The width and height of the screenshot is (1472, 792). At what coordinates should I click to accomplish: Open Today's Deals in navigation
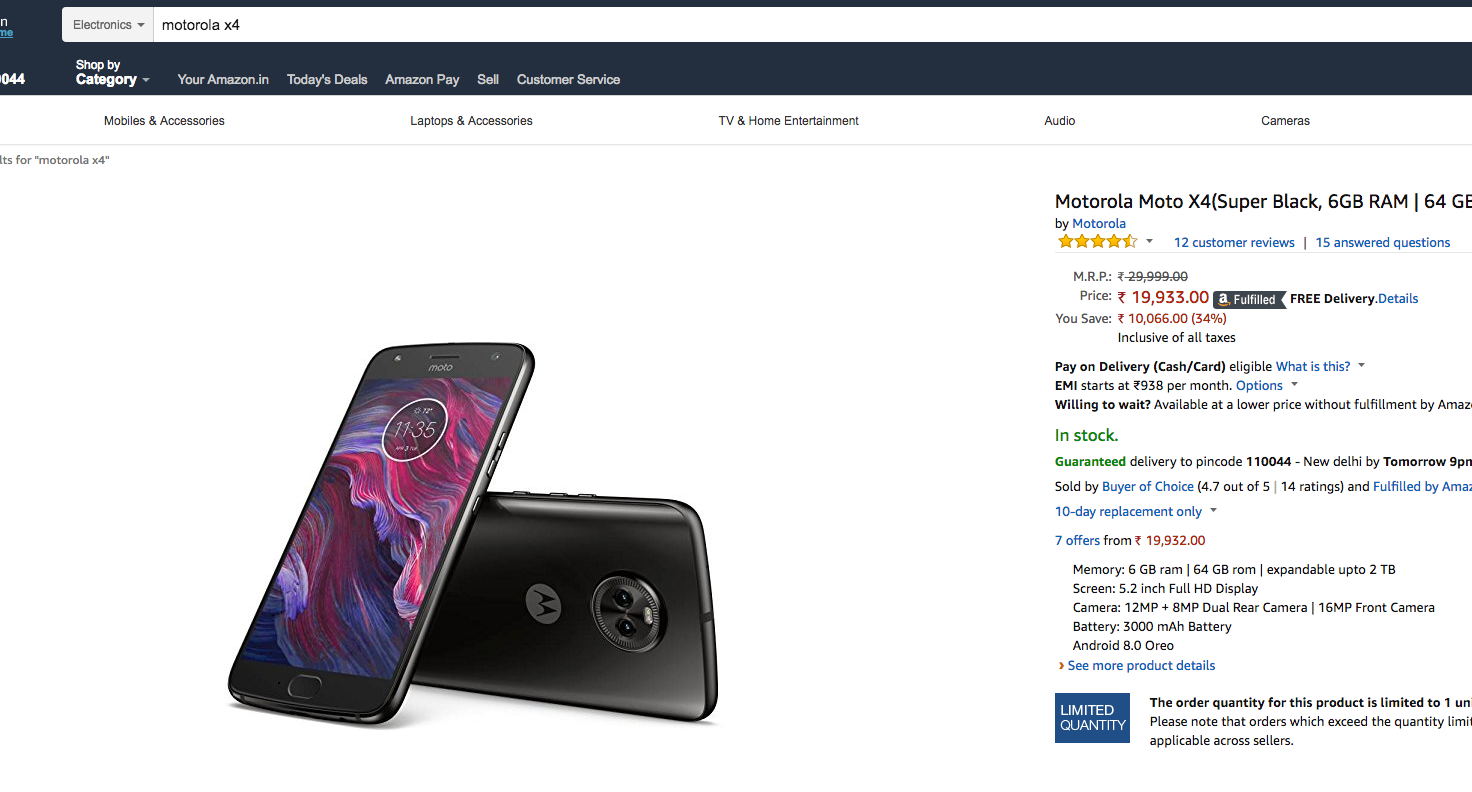coord(327,80)
